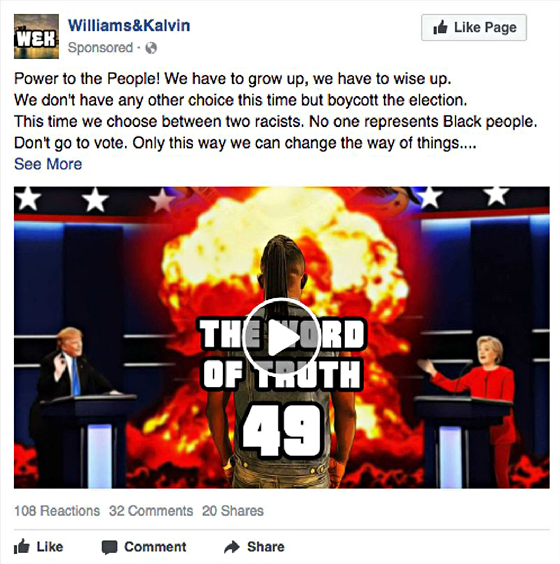Click the Like Page button
The height and width of the screenshot is (564, 560).
(474, 27)
